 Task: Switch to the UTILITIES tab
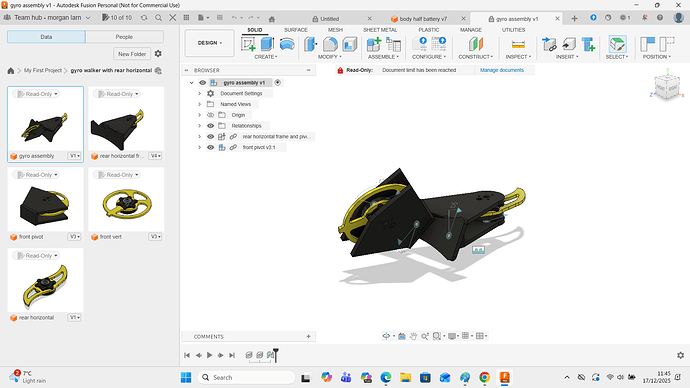point(514,30)
